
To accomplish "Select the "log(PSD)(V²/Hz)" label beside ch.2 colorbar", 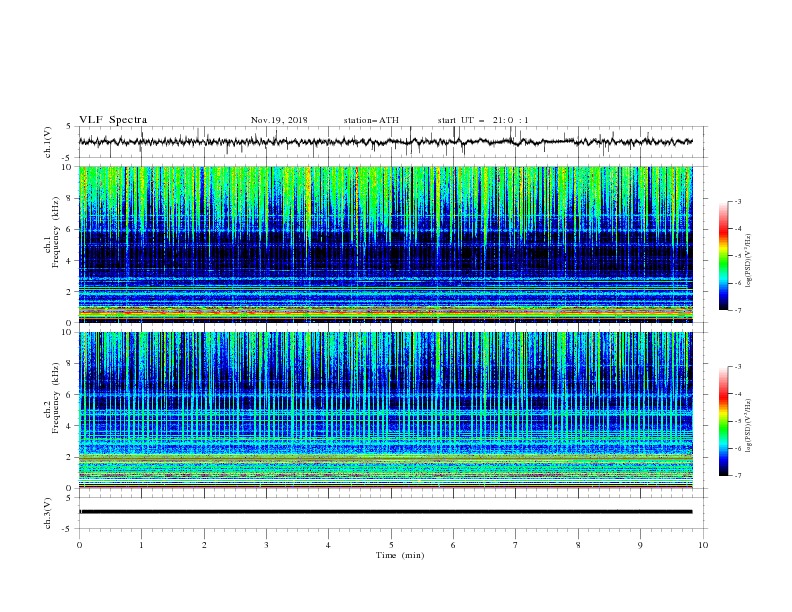I will coord(749,425).
